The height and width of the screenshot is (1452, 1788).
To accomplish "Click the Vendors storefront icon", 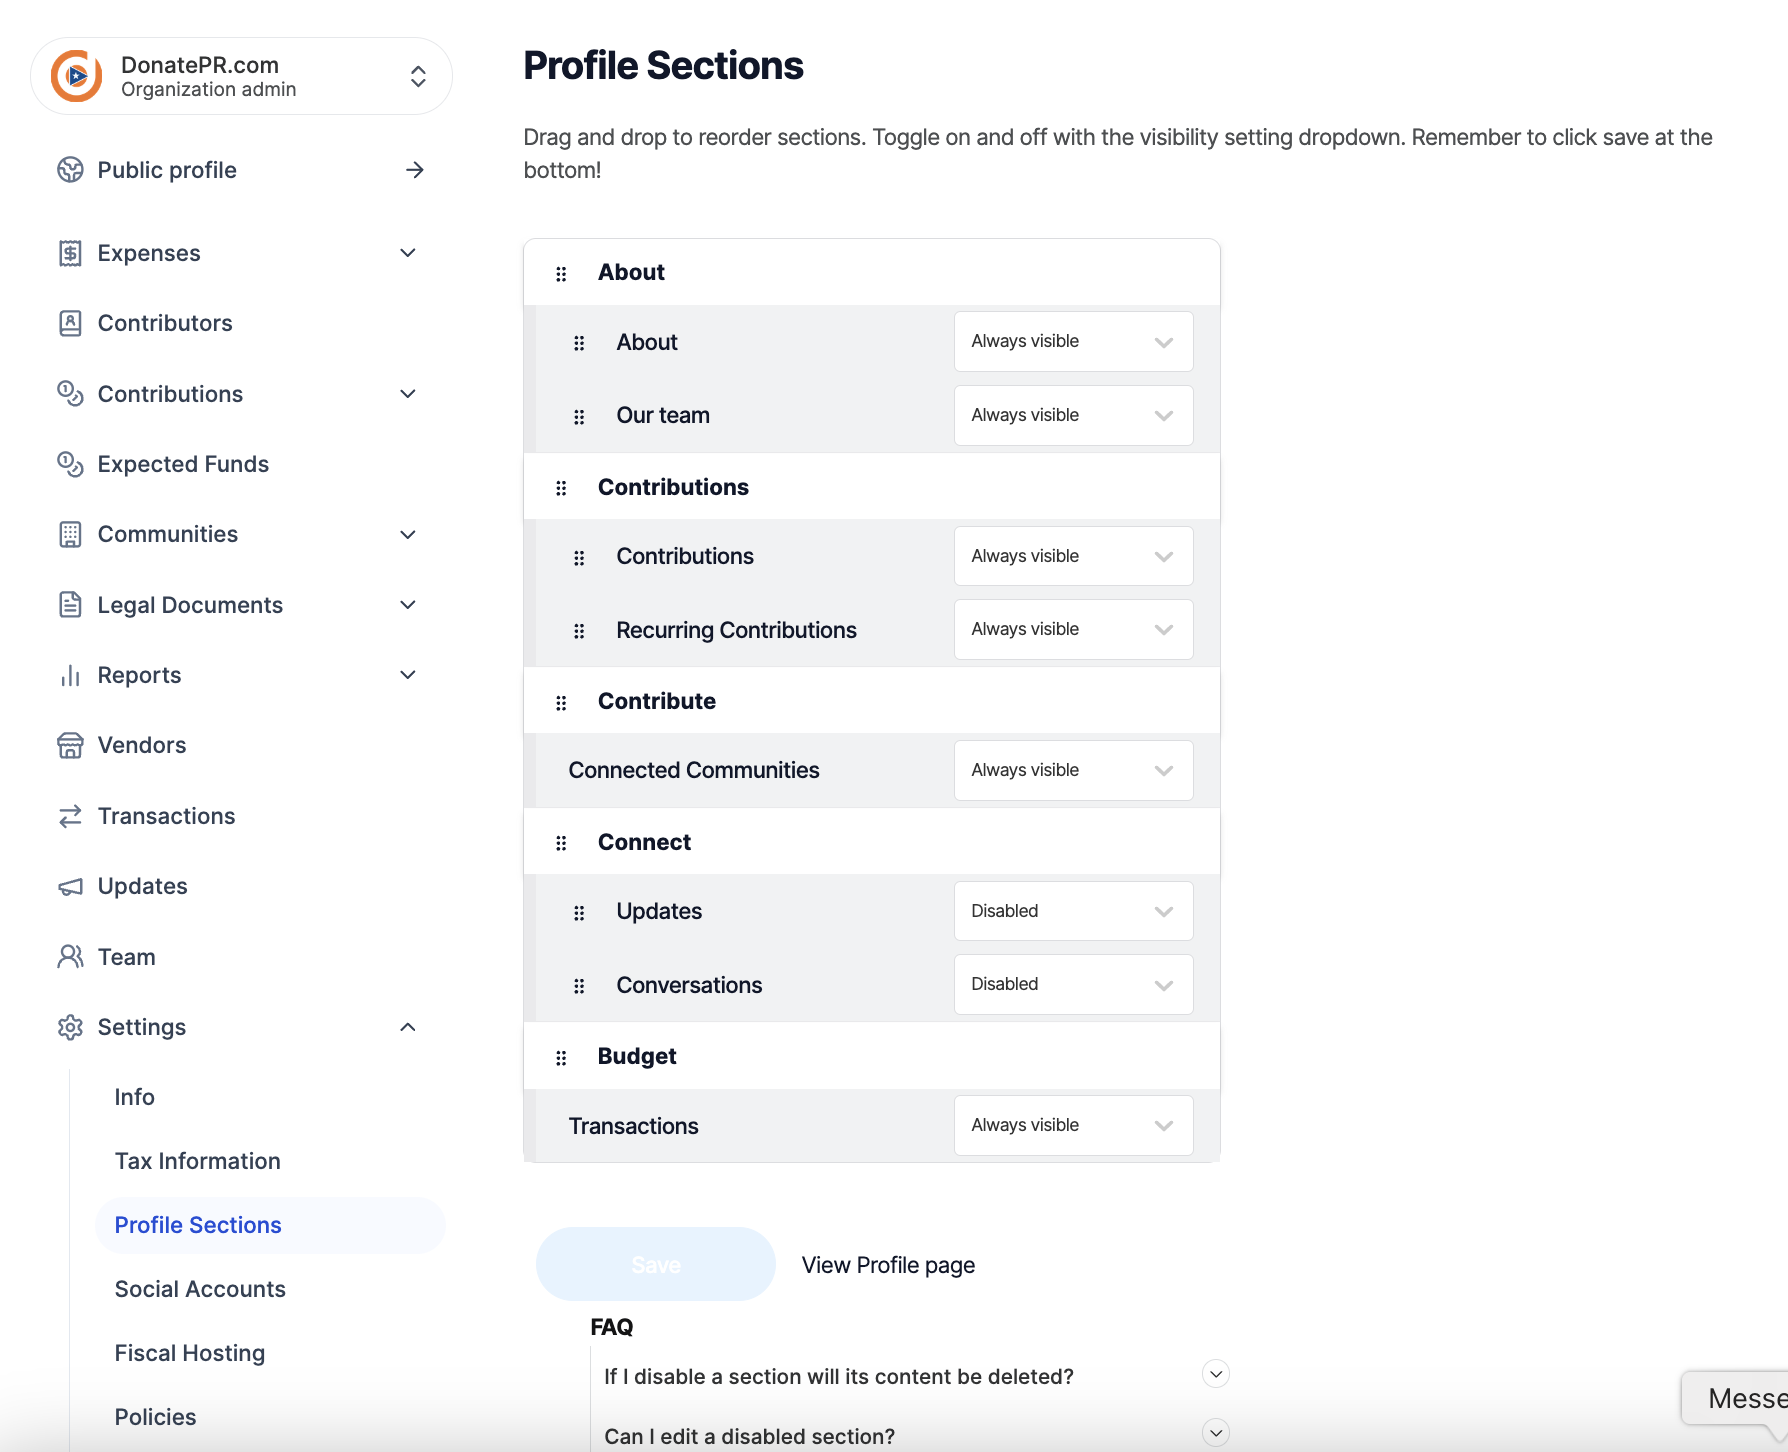I will point(70,745).
